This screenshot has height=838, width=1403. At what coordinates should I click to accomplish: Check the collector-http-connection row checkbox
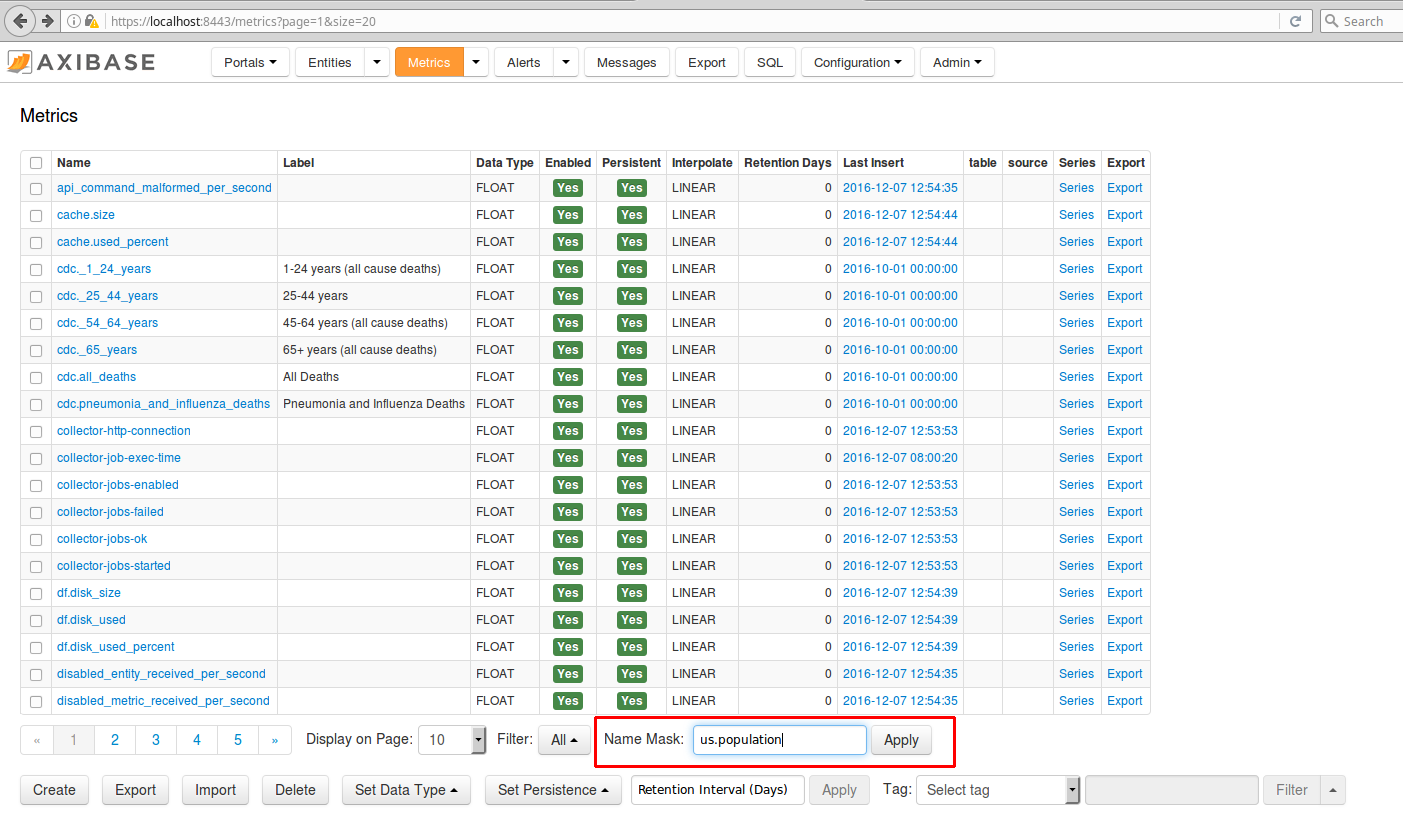36,431
